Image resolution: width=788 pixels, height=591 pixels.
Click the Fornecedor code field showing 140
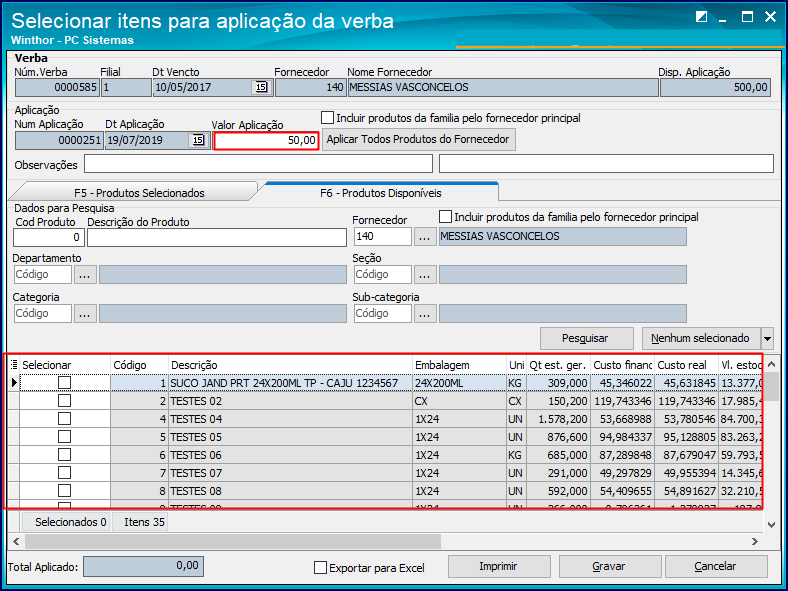pyautogui.click(x=383, y=237)
